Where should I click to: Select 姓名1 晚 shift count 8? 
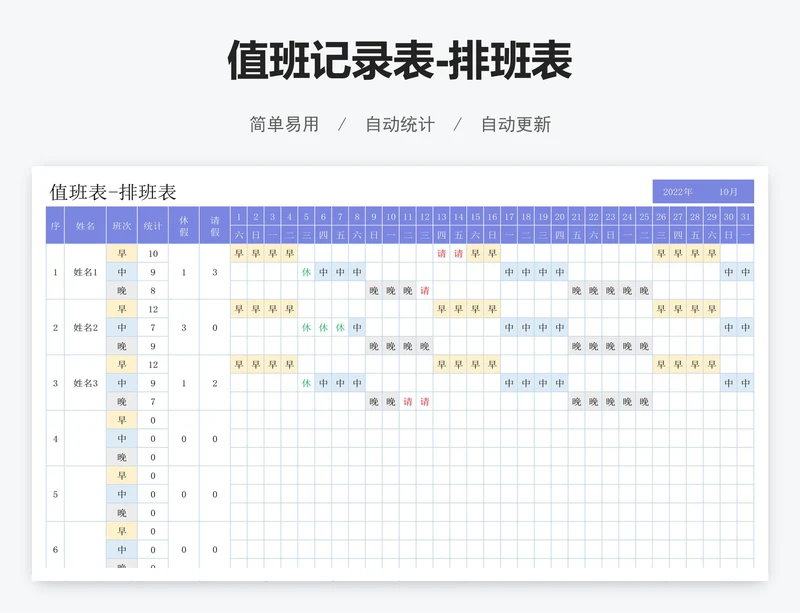point(153,290)
